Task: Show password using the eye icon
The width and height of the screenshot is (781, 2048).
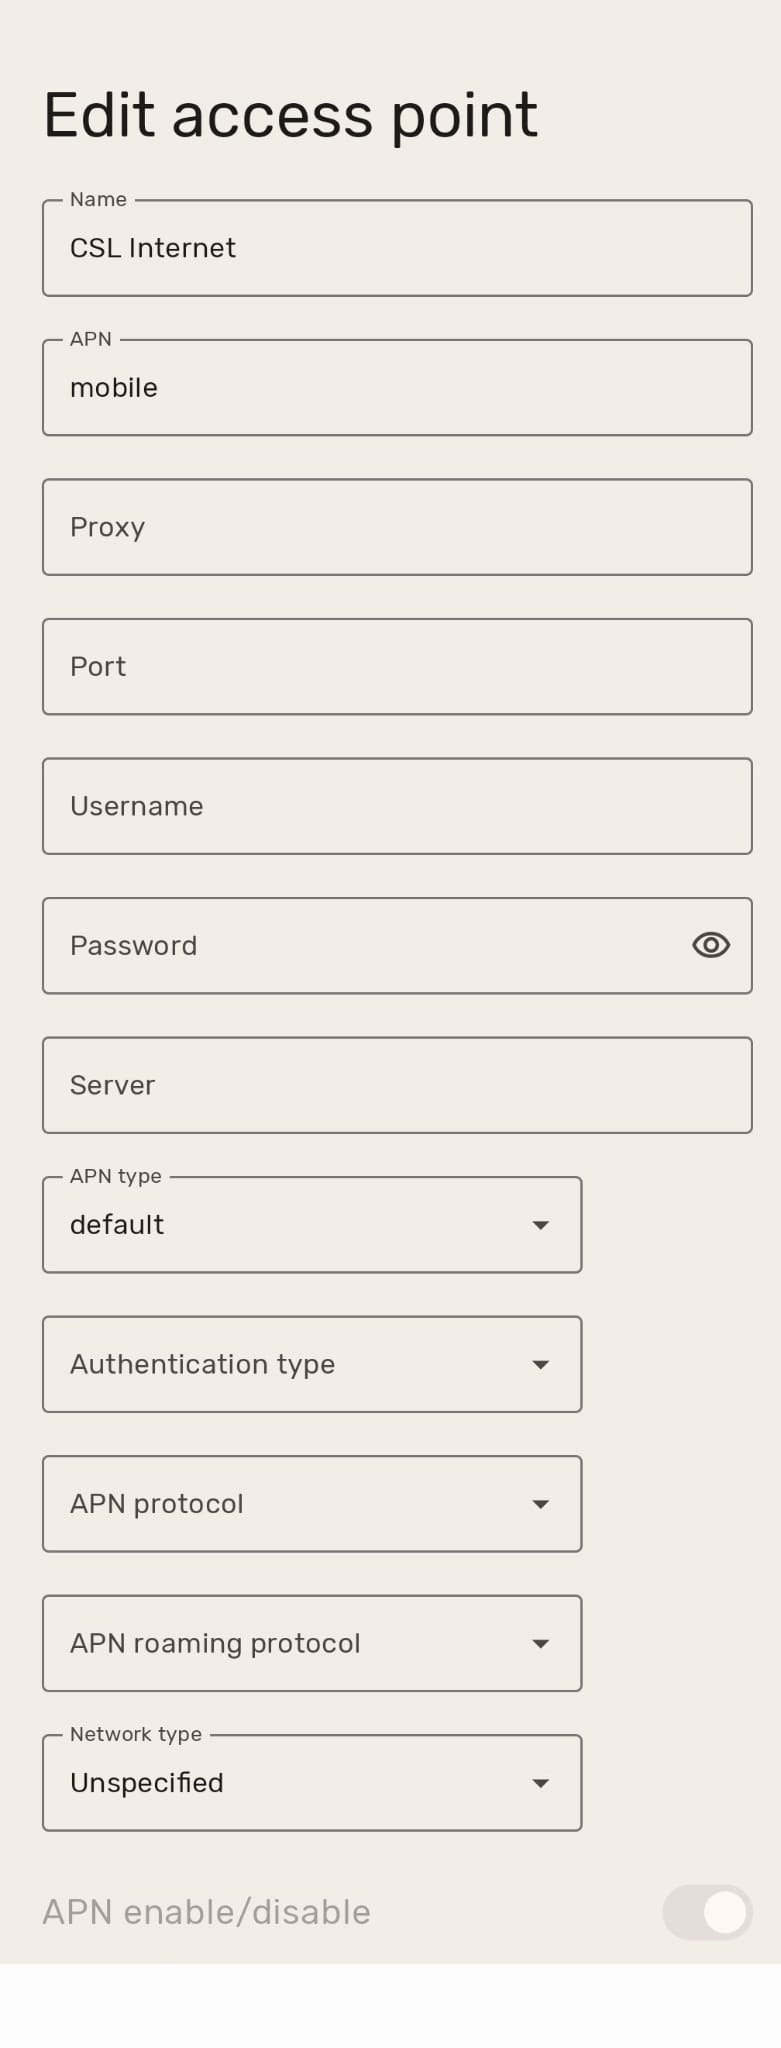Action: 710,945
